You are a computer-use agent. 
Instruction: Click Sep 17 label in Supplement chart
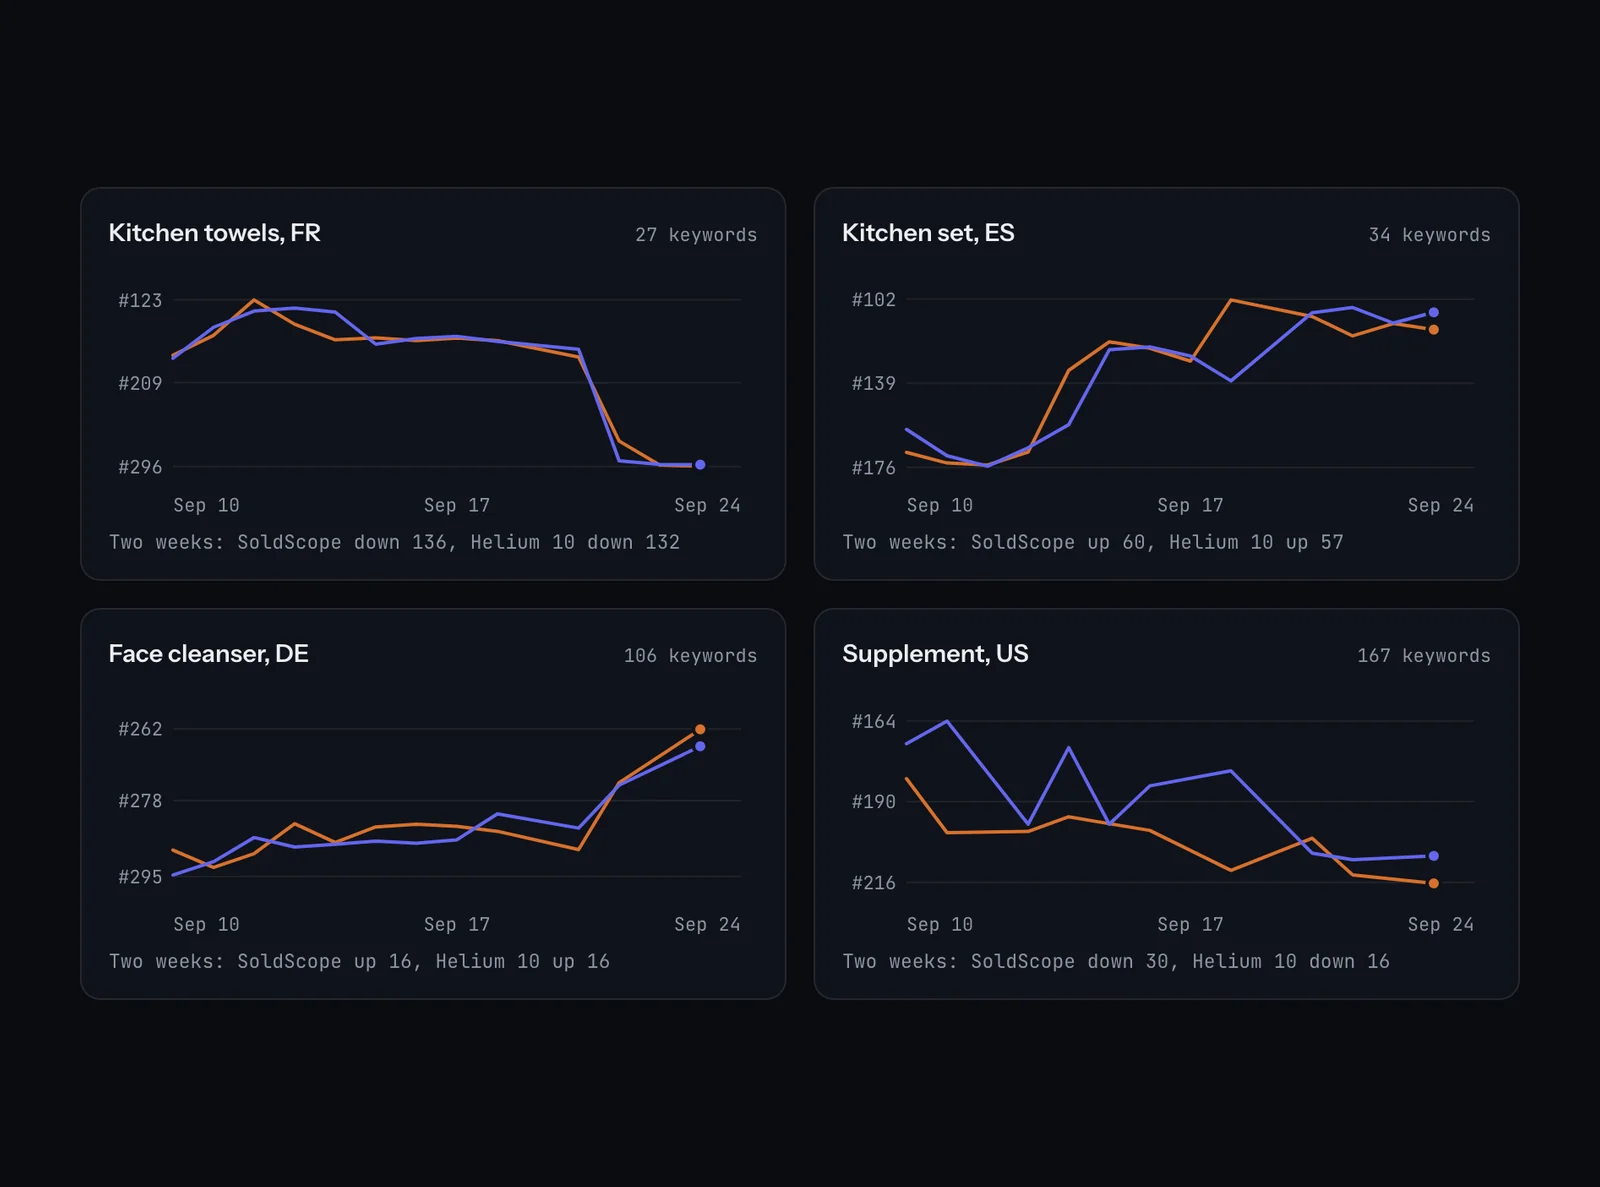tap(1190, 925)
